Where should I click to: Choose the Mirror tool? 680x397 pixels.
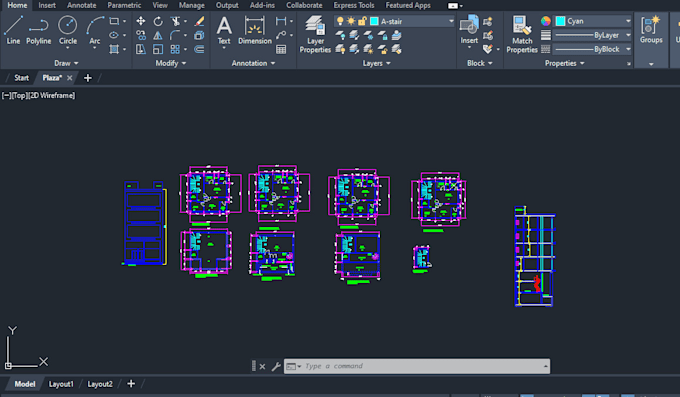(158, 35)
